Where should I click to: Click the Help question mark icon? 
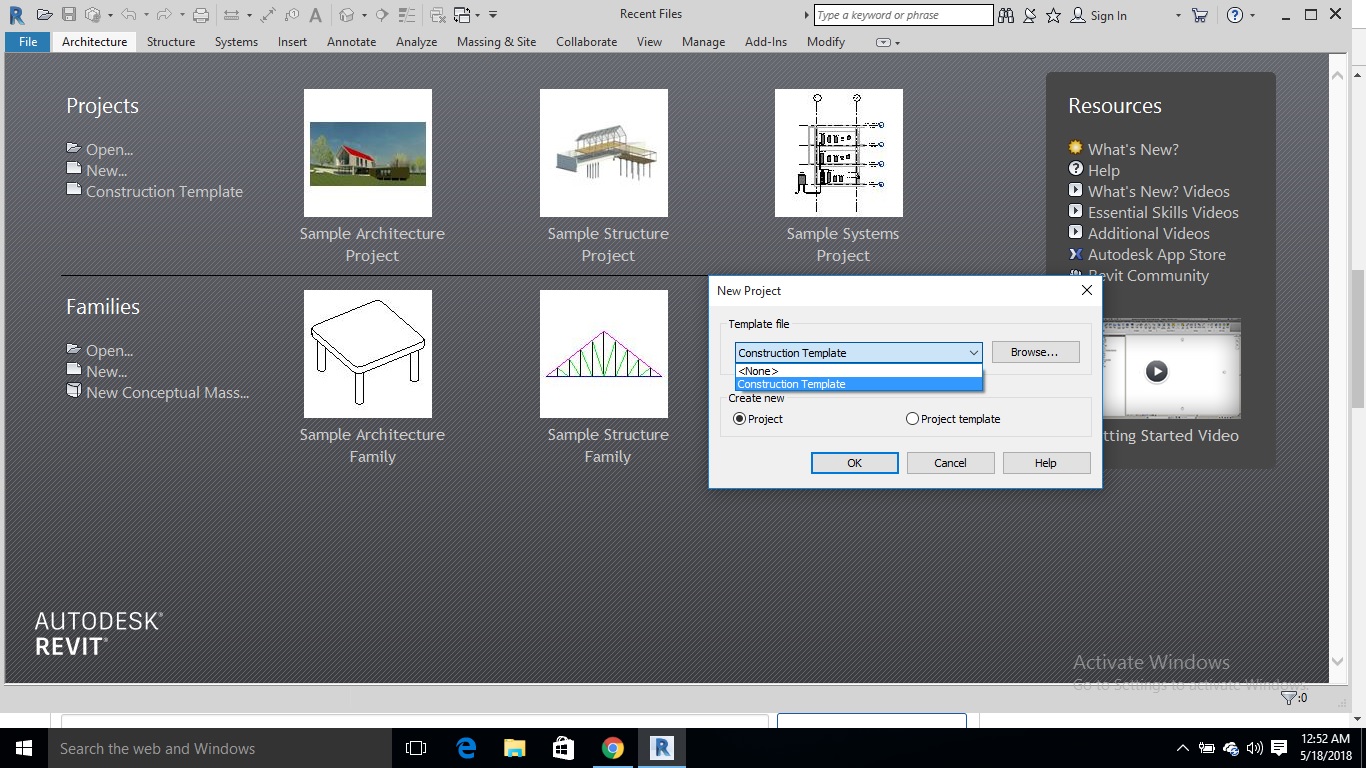click(1235, 15)
